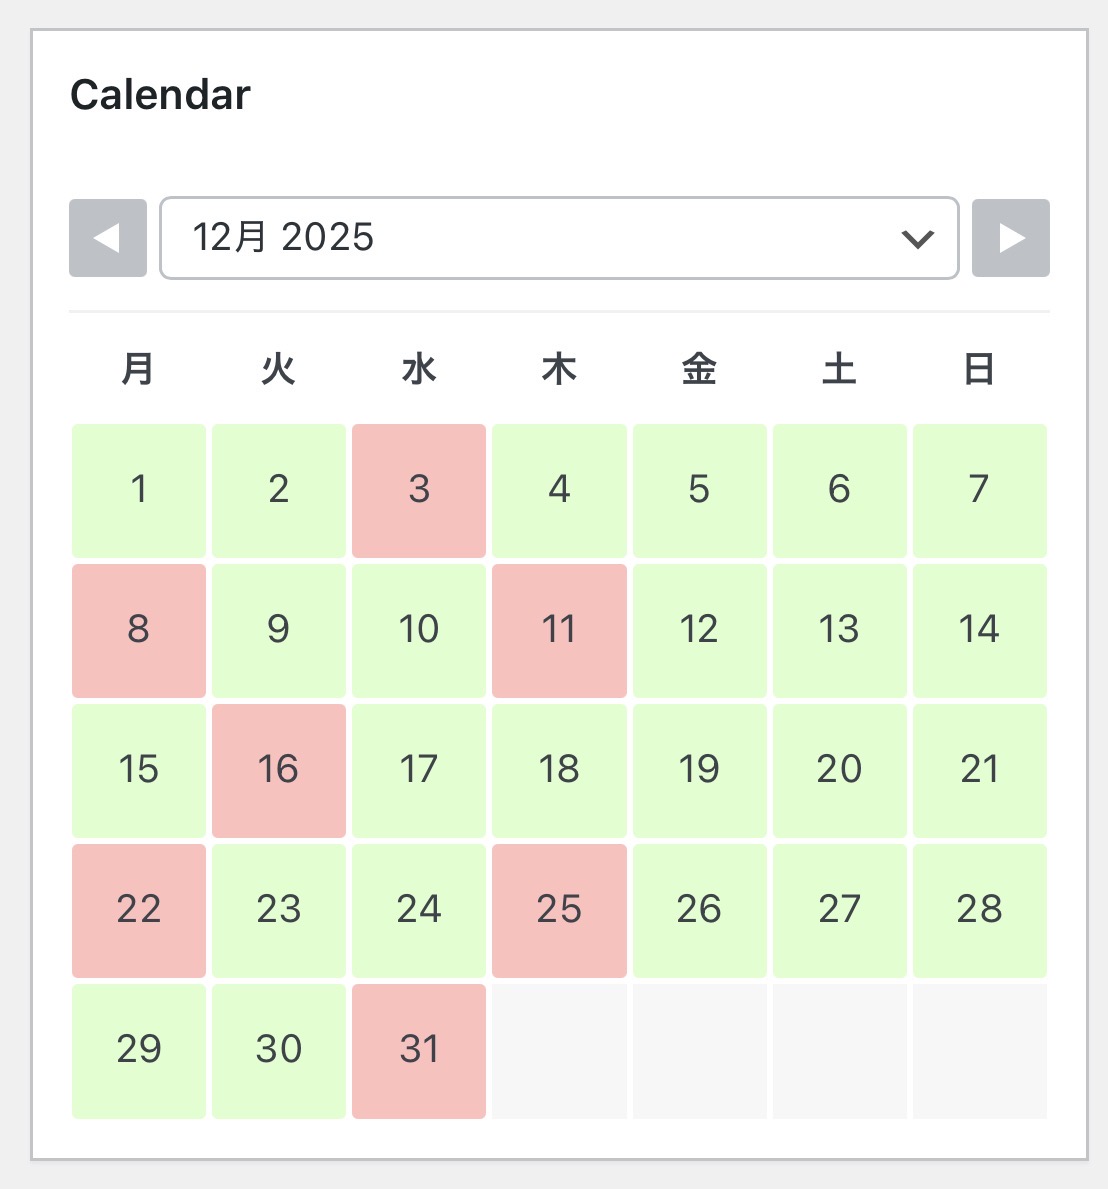Select day 14 in the Sunday column
This screenshot has width=1108, height=1189.
978,630
